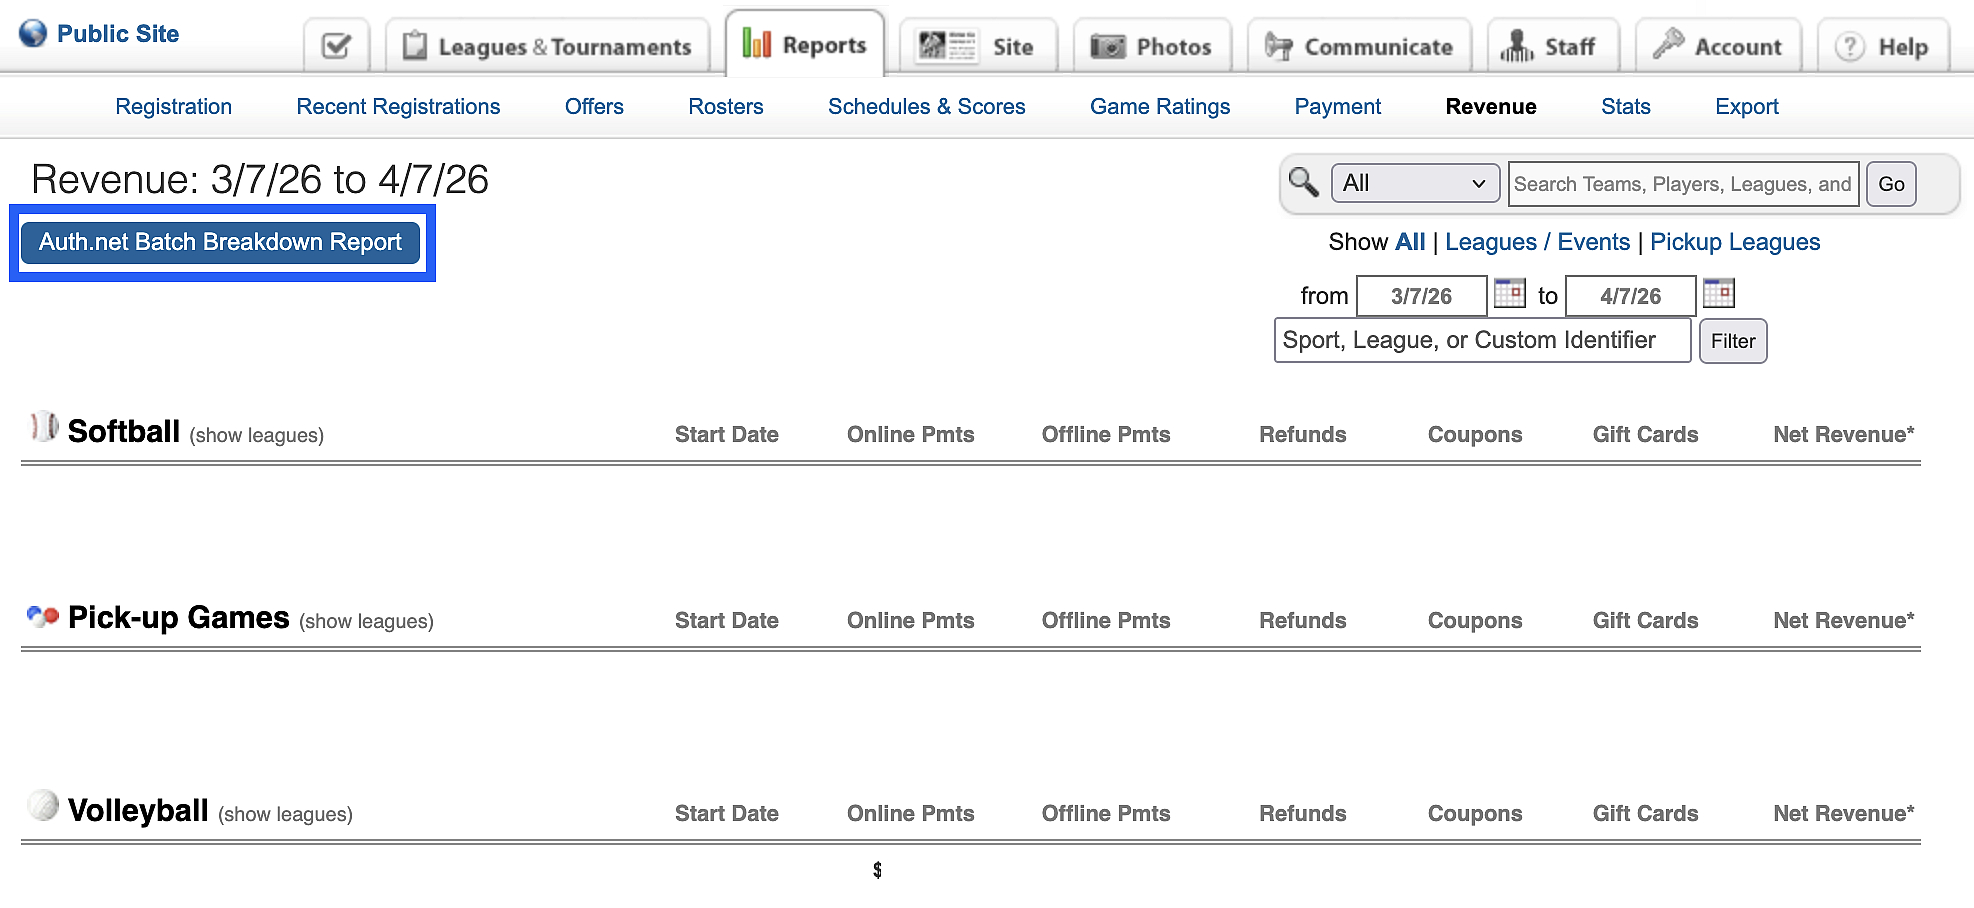1974x908 pixels.
Task: Click the camera icon on Photos tab
Action: pyautogui.click(x=1108, y=46)
